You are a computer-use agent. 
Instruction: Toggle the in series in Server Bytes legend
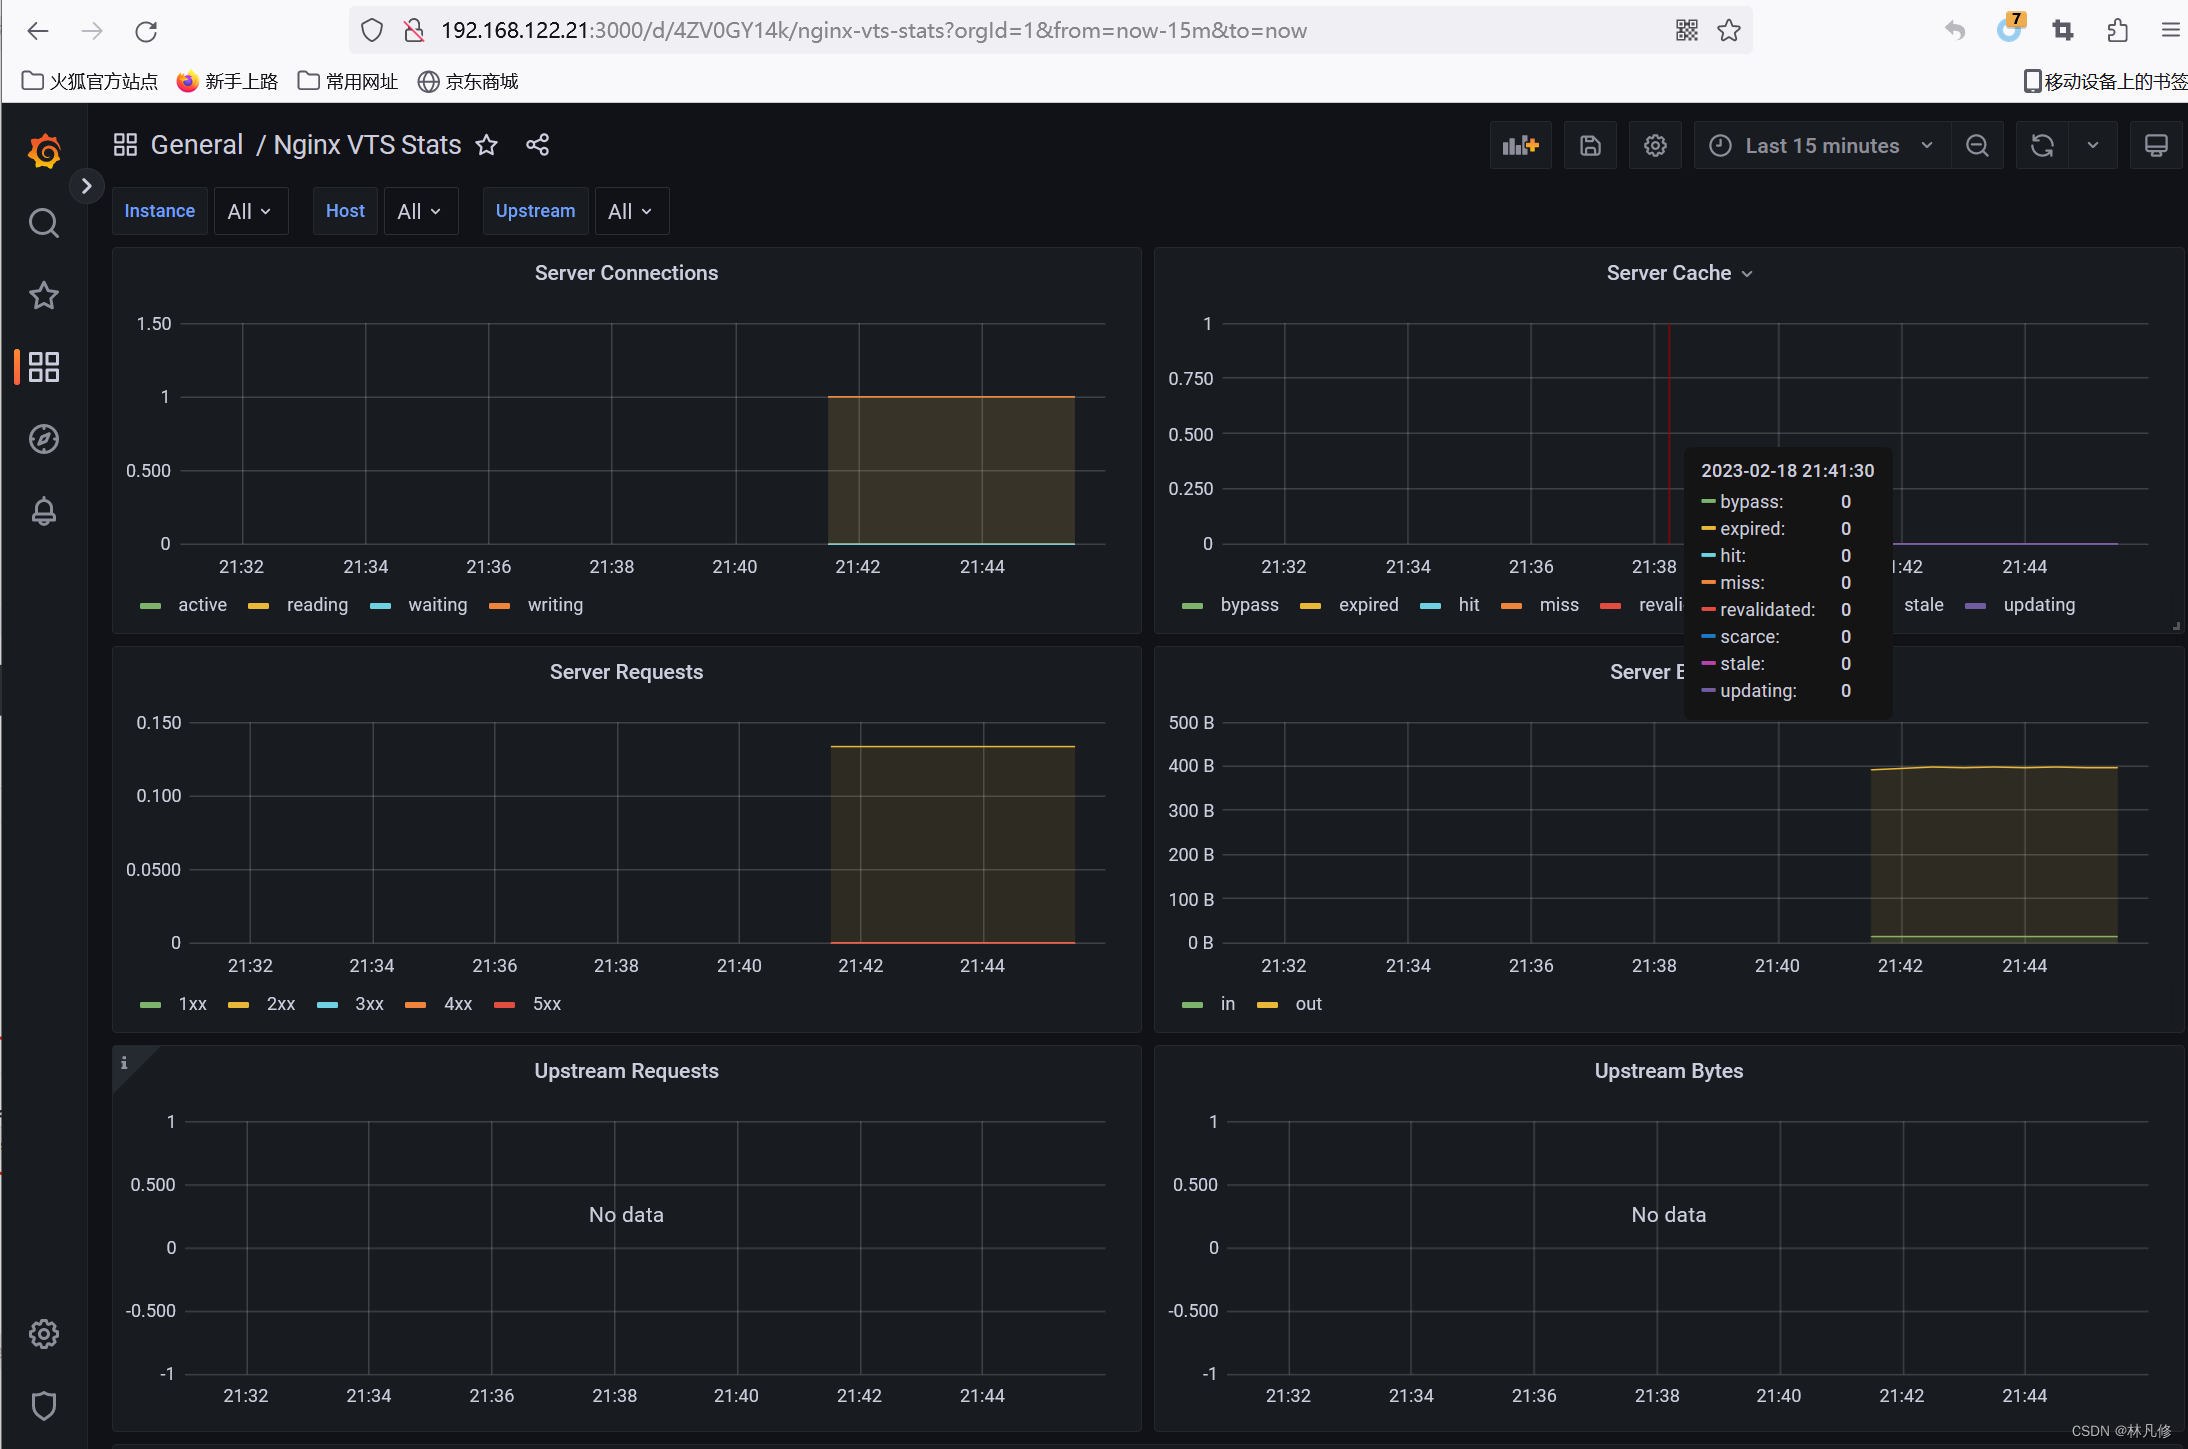[x=1227, y=1004]
